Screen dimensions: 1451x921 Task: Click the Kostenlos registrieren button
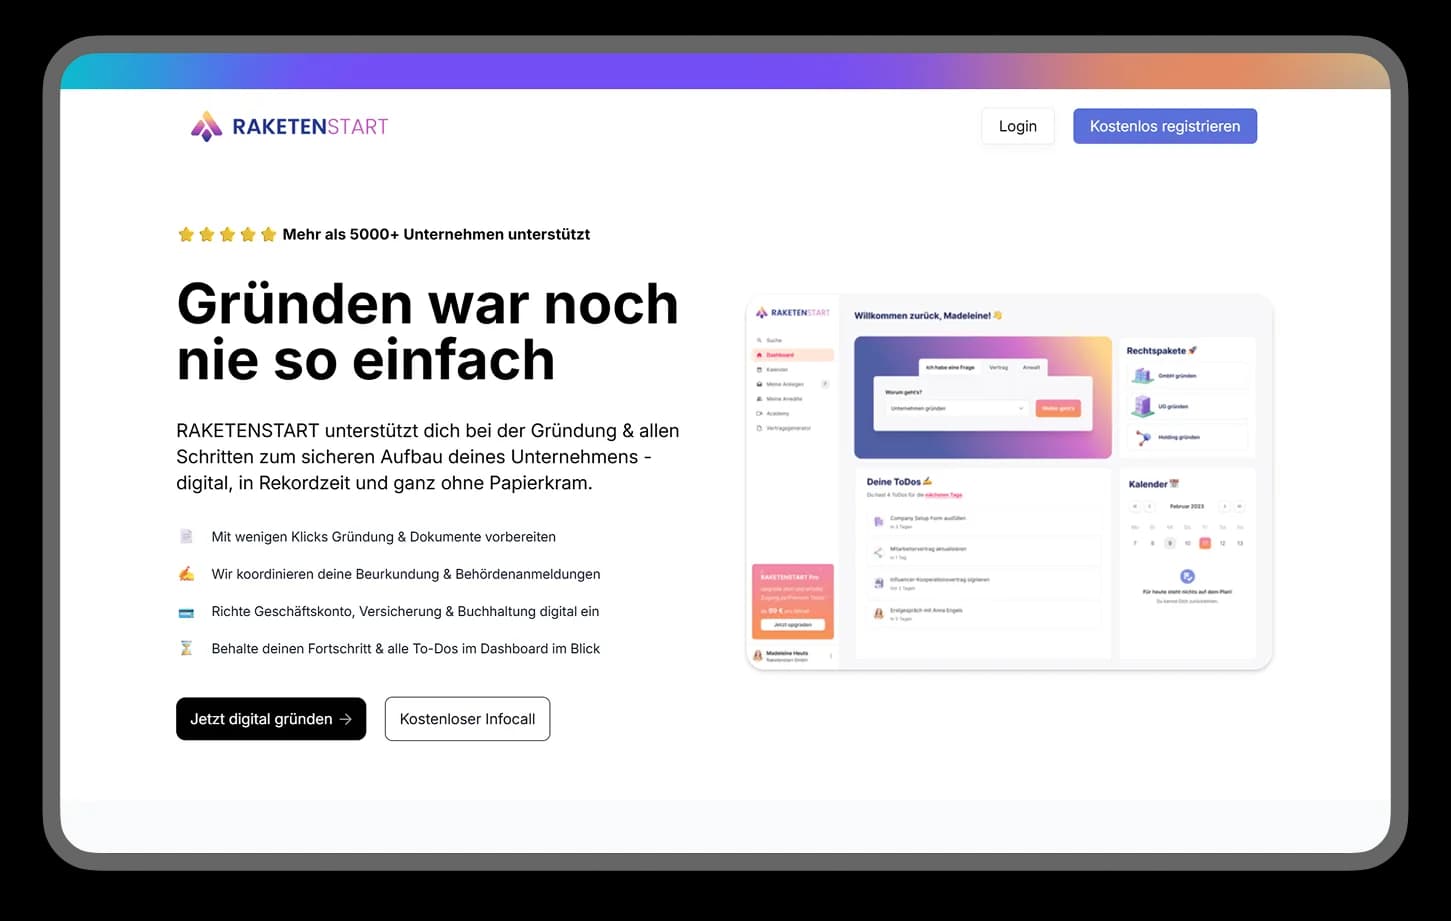(x=1165, y=126)
